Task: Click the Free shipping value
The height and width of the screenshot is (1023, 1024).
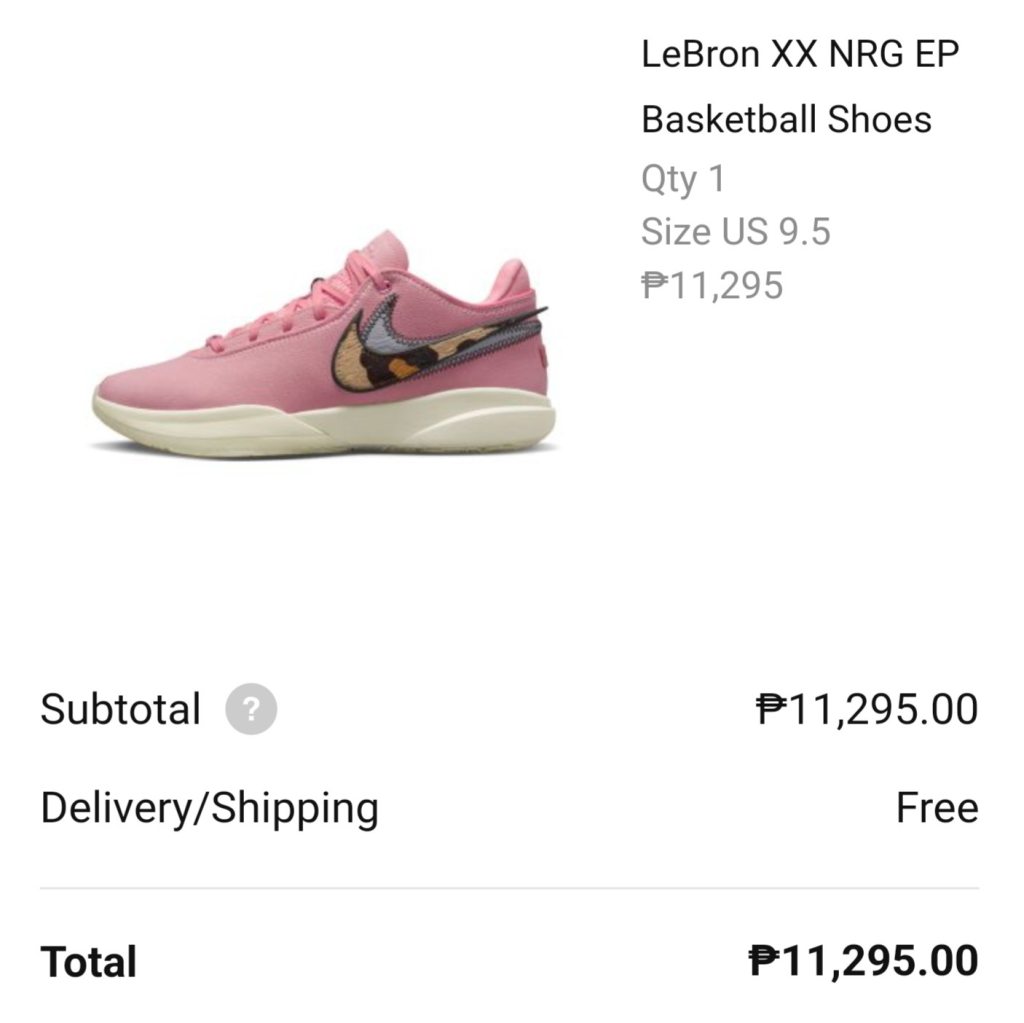Action: (x=936, y=808)
